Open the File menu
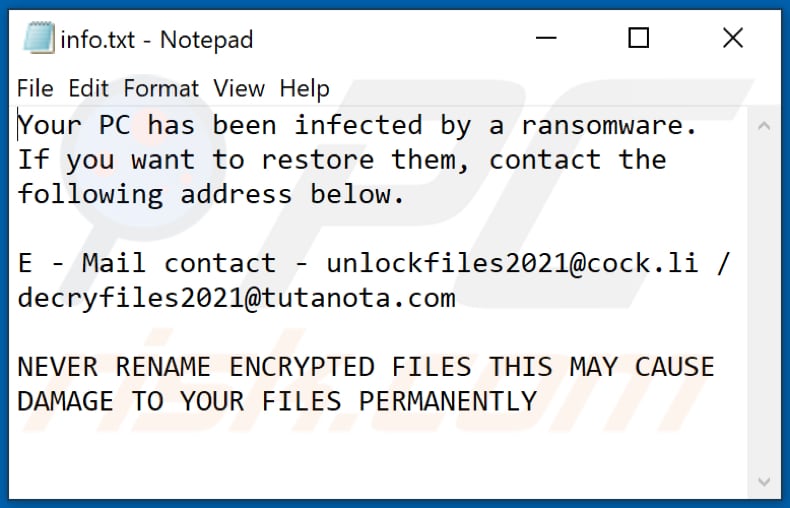 35,88
